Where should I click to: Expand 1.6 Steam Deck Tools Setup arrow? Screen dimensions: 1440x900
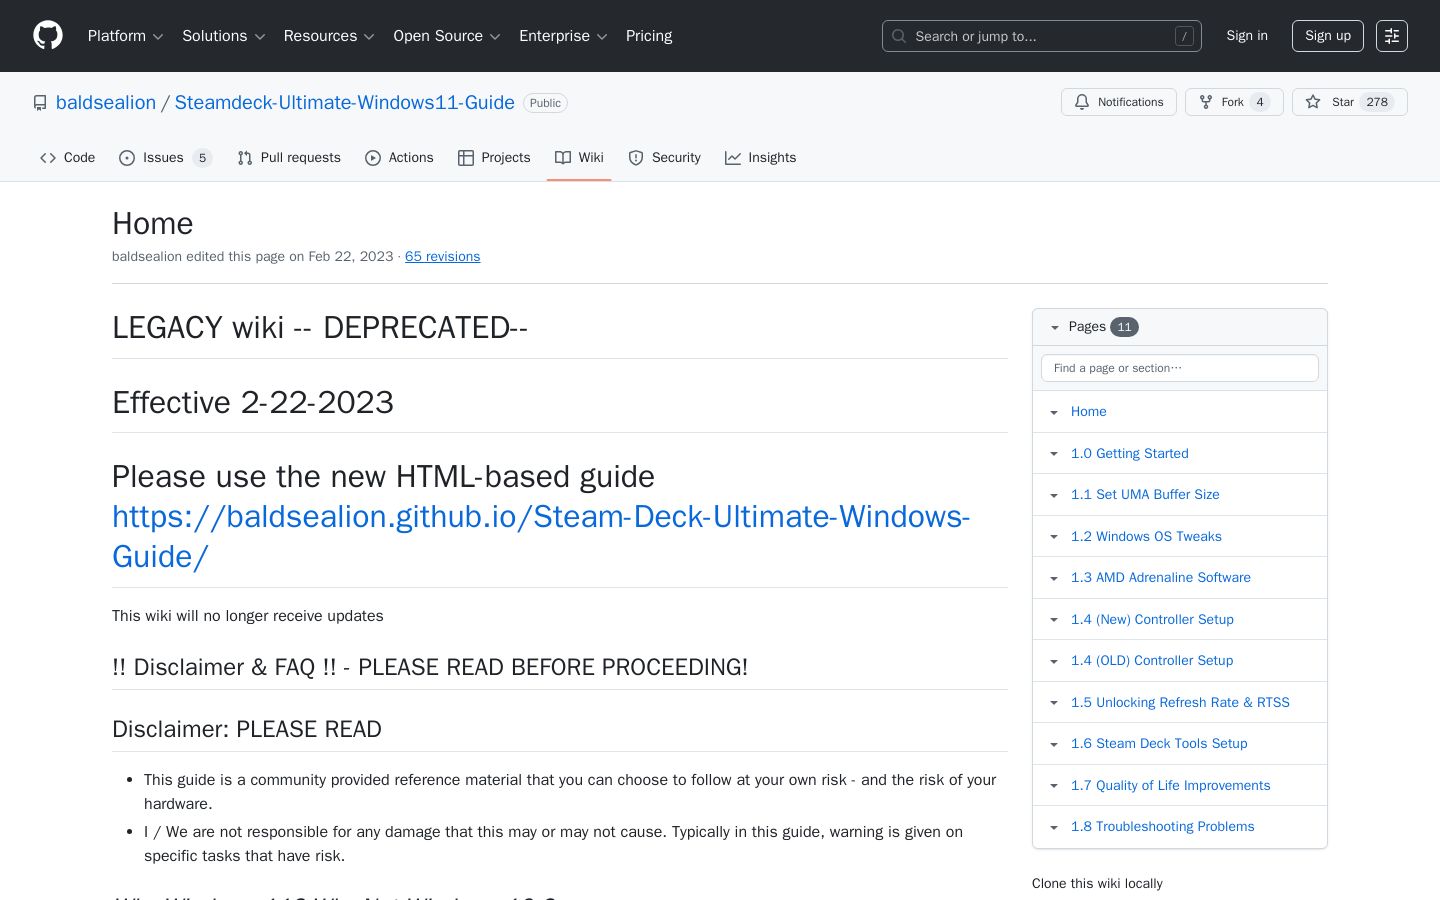(1054, 744)
